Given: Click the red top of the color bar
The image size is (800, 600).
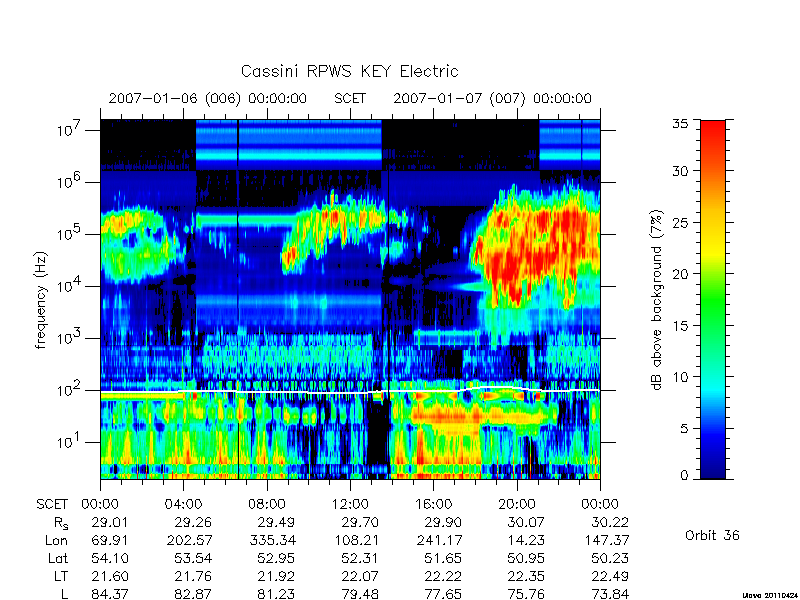Looking at the screenshot, I should [x=713, y=132].
